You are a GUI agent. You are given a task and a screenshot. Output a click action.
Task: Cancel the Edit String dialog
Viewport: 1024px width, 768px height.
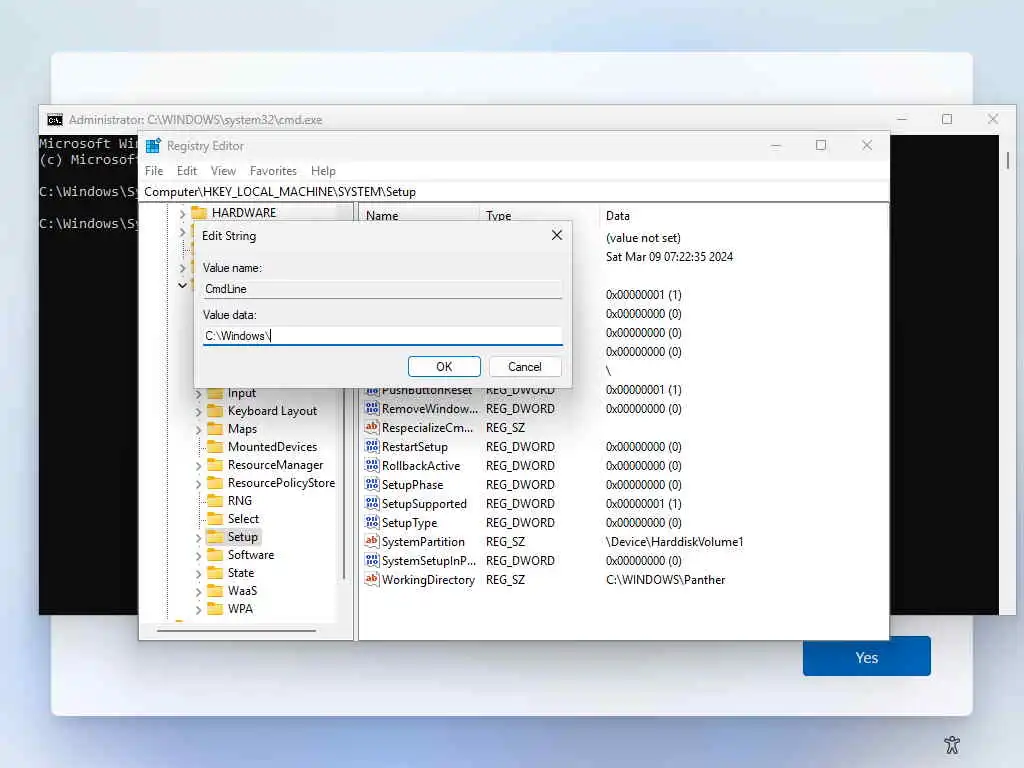[525, 366]
